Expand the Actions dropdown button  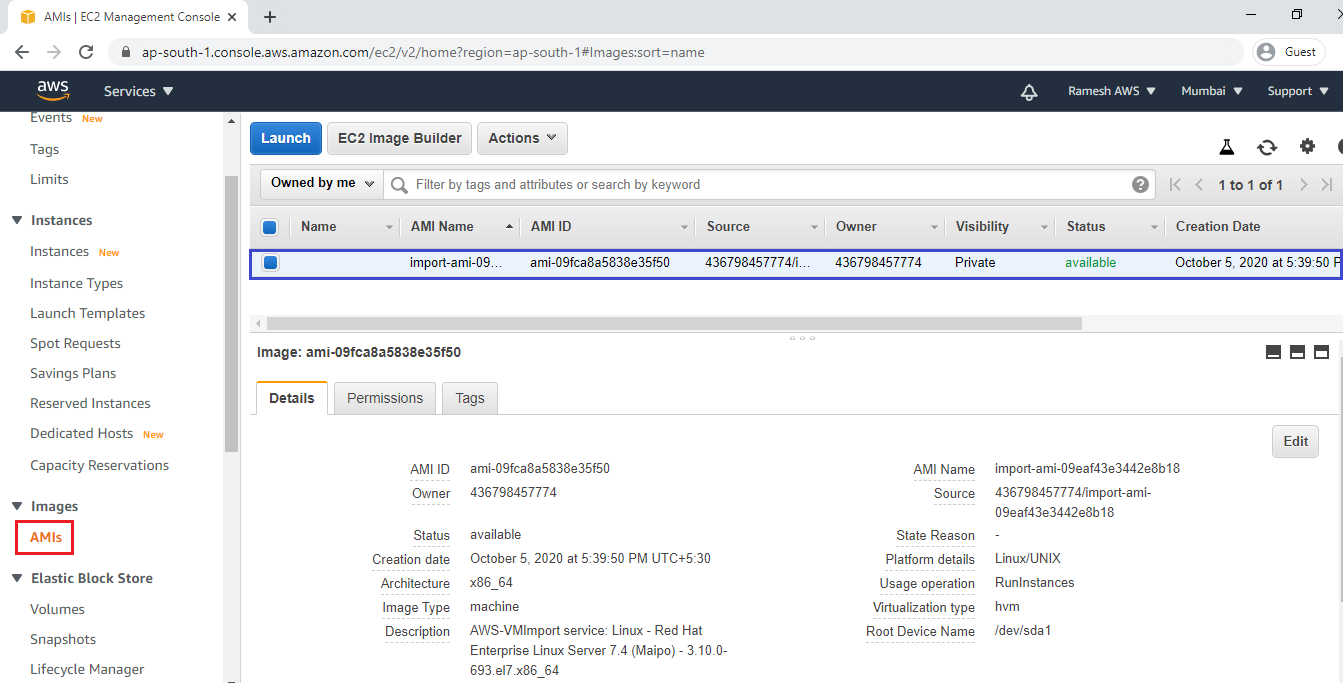click(522, 138)
